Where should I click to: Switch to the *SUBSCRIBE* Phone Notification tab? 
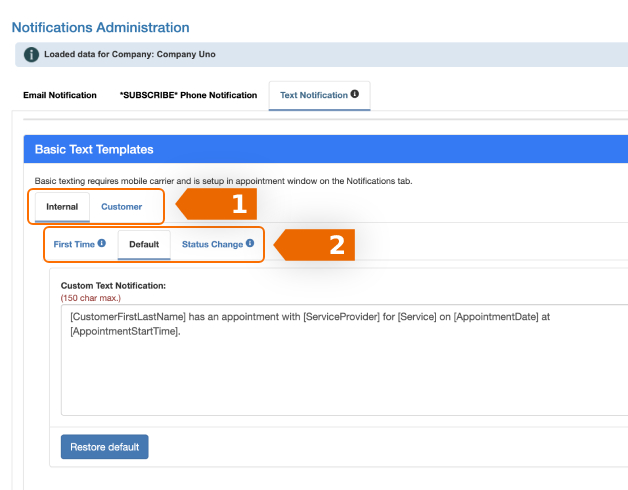188,95
